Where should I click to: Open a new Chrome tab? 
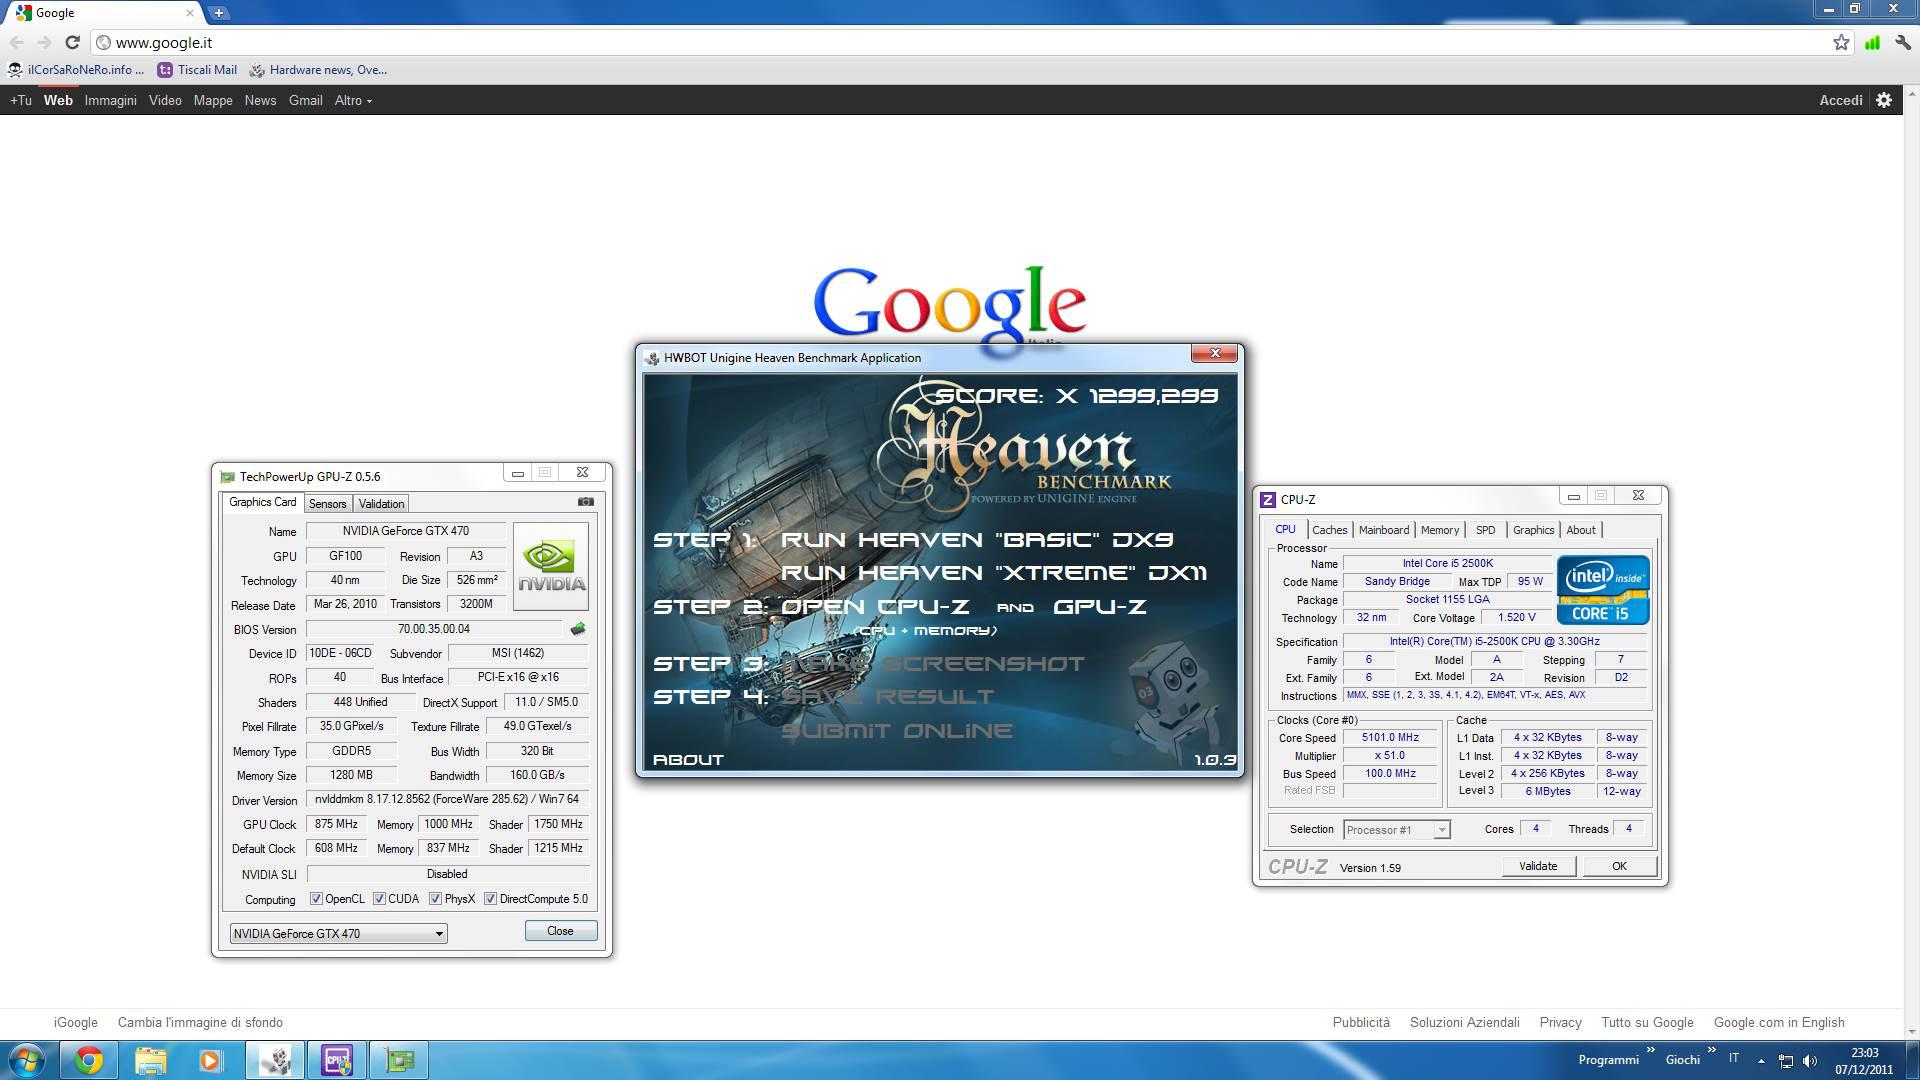pos(219,13)
